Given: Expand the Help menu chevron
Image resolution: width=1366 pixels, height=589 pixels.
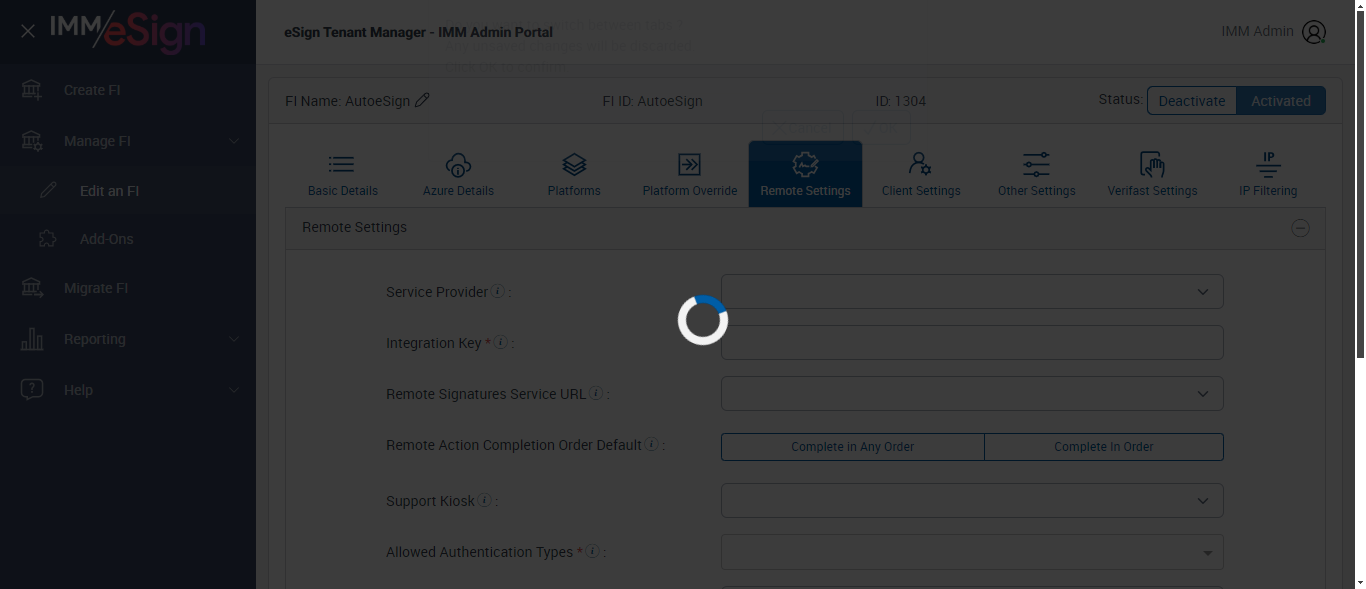Looking at the screenshot, I should (x=234, y=390).
